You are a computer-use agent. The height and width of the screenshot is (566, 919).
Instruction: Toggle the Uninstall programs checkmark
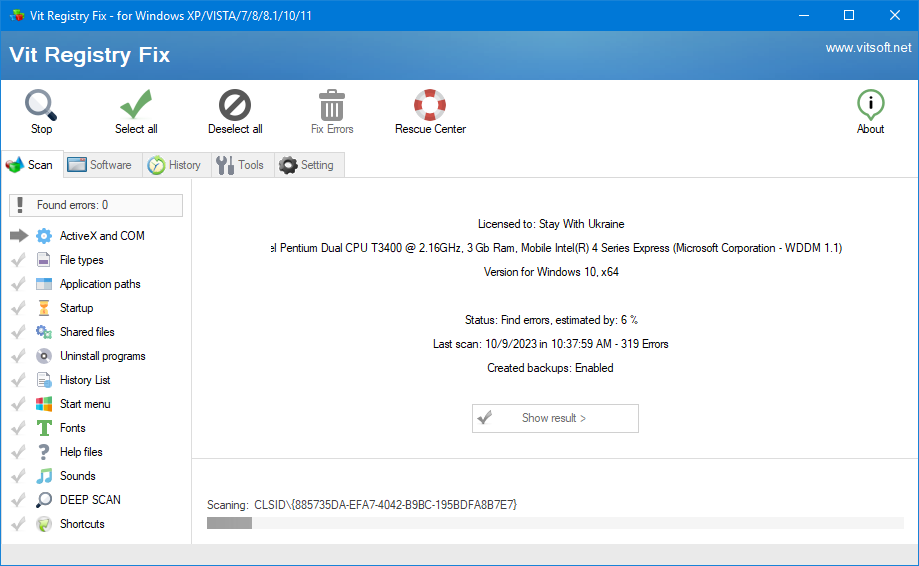18,356
